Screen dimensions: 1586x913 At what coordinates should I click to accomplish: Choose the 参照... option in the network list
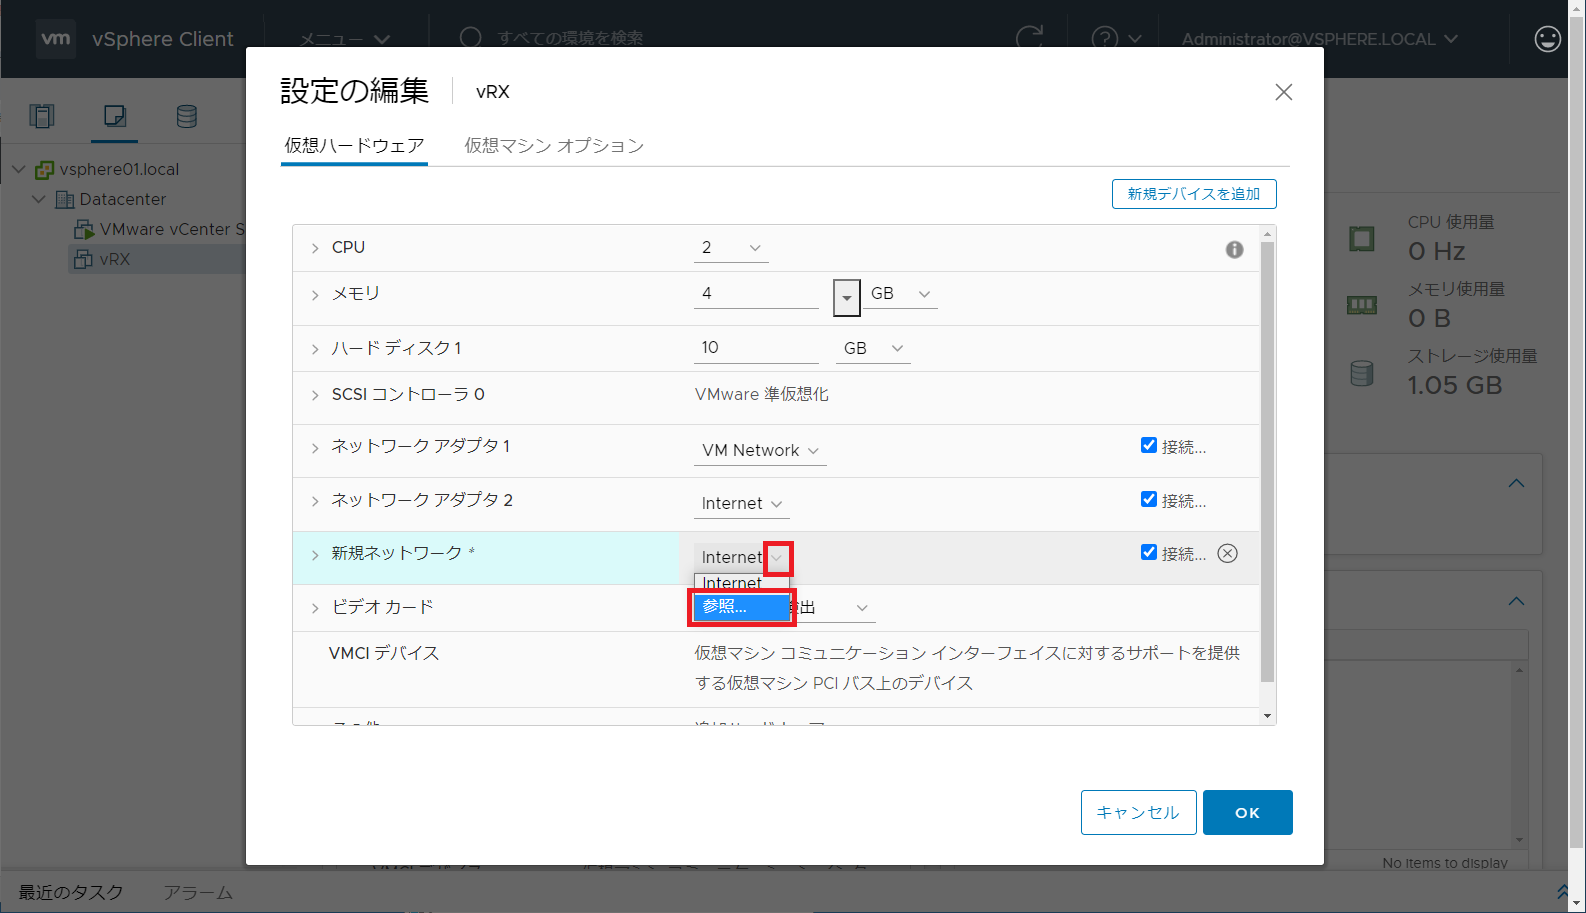coord(742,607)
